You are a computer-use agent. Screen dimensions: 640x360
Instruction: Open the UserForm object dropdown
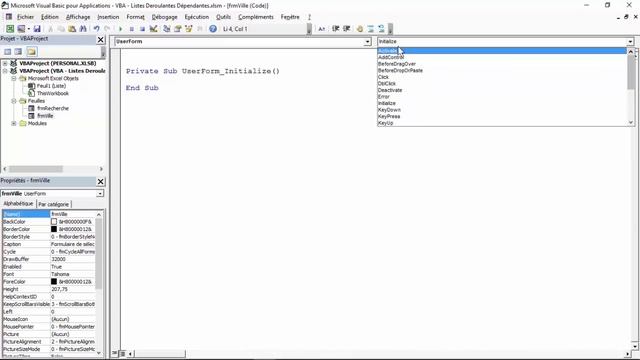point(367,42)
